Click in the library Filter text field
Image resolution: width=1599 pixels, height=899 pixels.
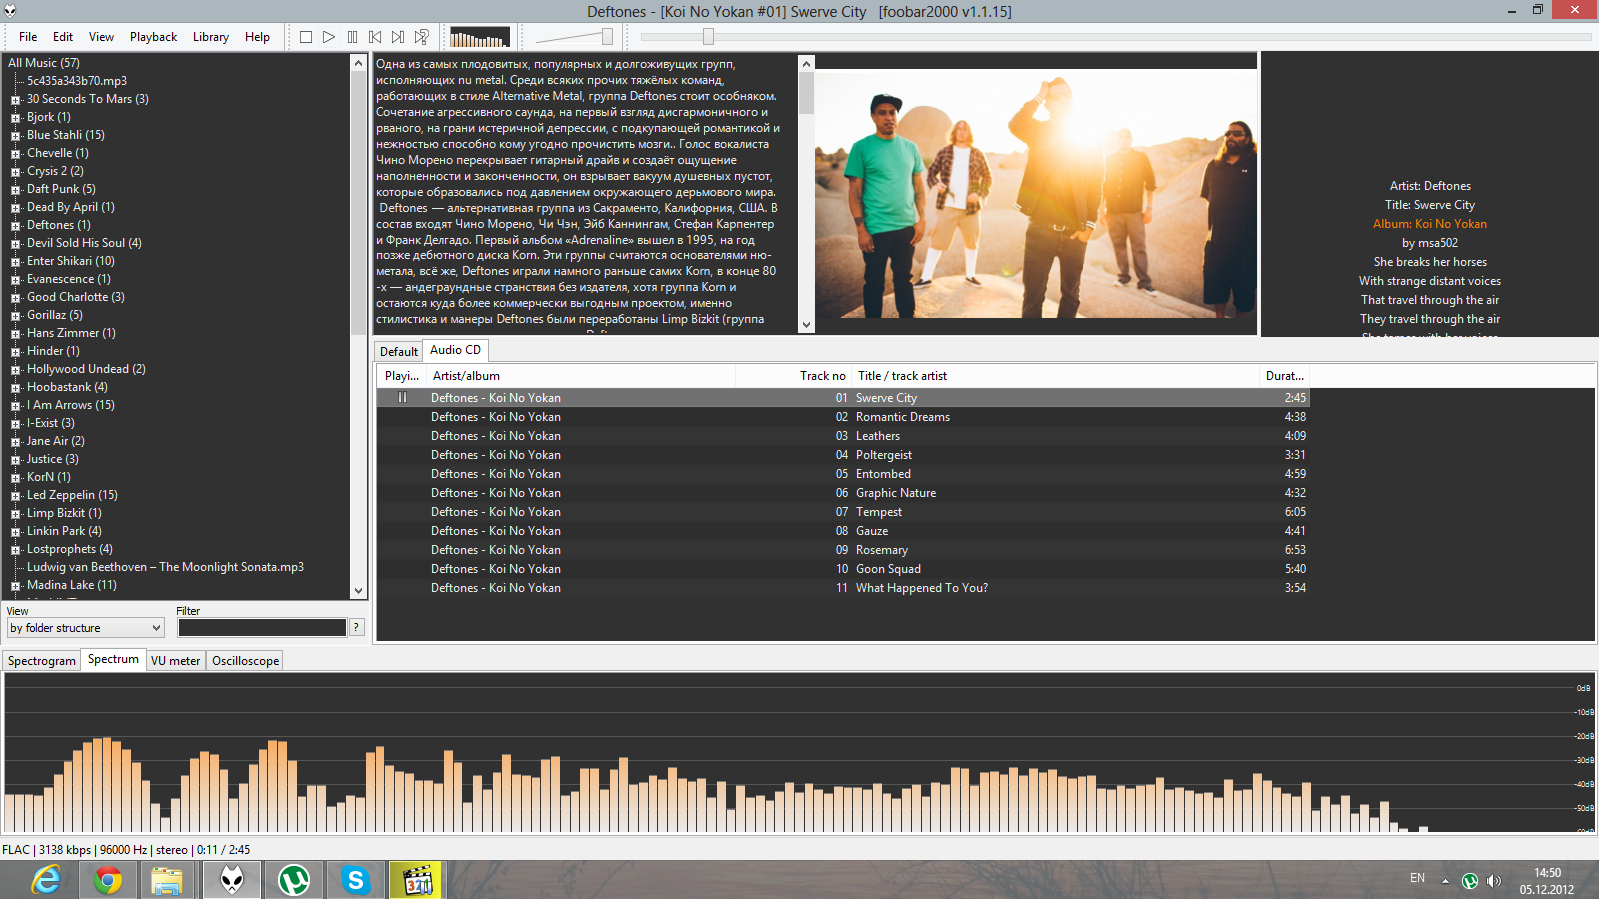tap(262, 627)
